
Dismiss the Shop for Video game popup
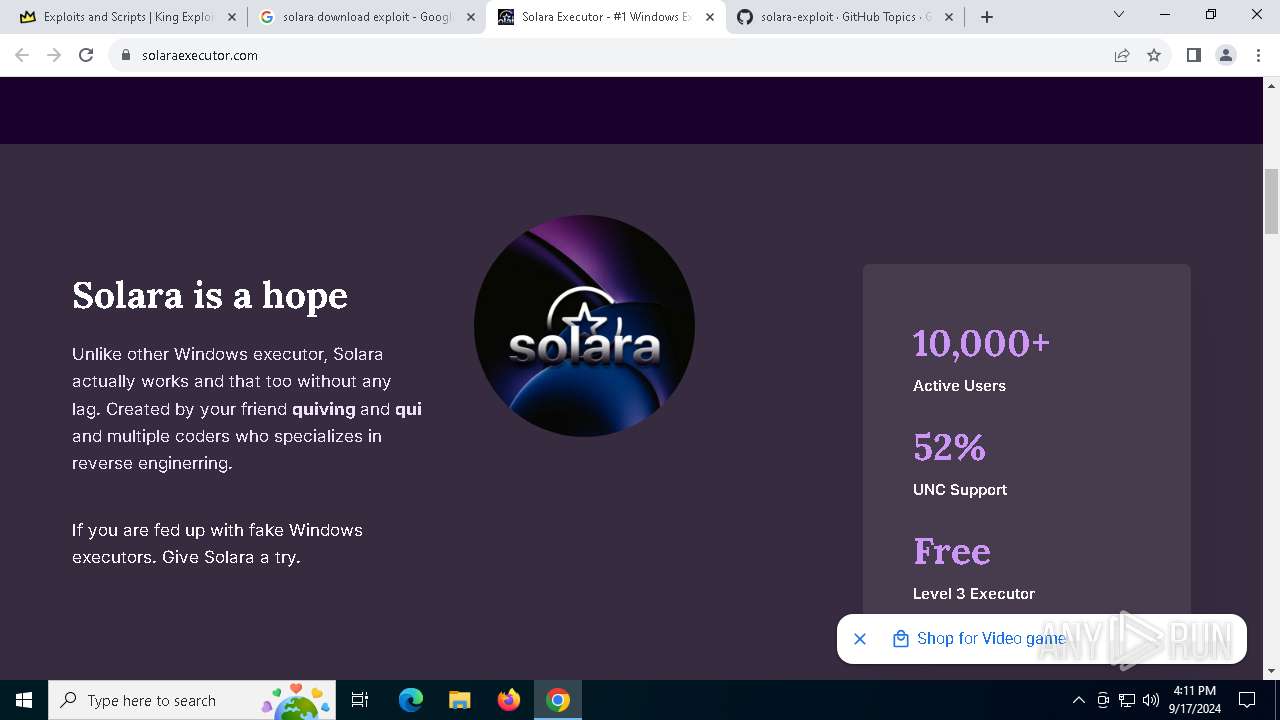coord(860,639)
